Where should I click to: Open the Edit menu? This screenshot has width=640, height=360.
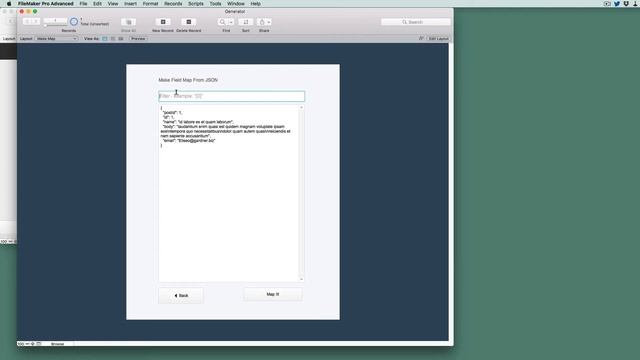coord(97,4)
